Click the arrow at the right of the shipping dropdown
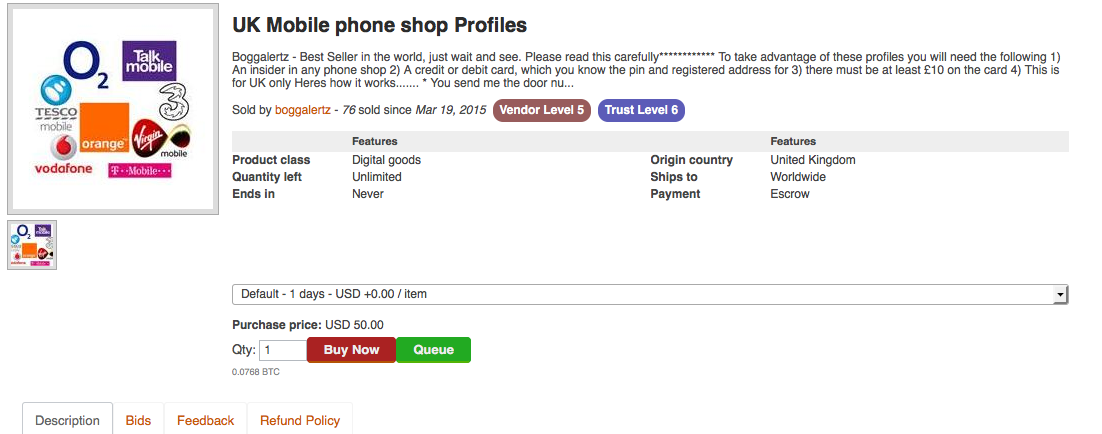1102x434 pixels. pos(1061,295)
